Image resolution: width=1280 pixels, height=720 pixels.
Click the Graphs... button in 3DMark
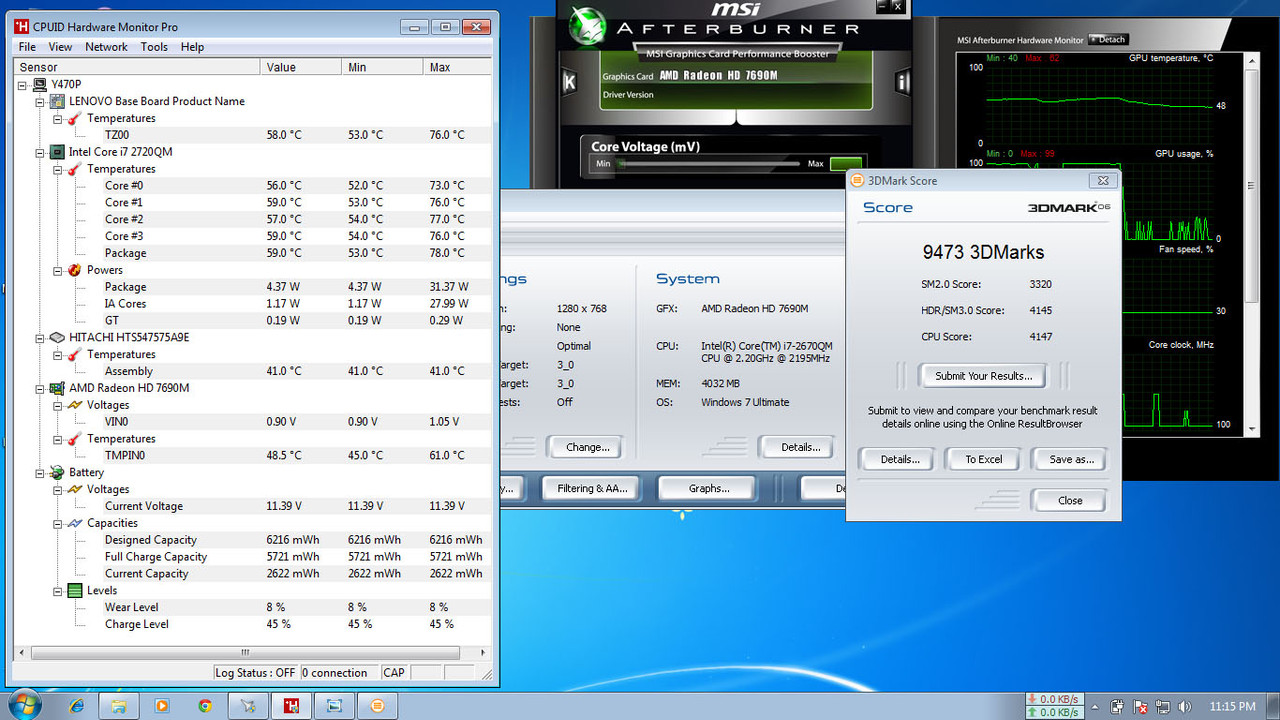tap(708, 488)
